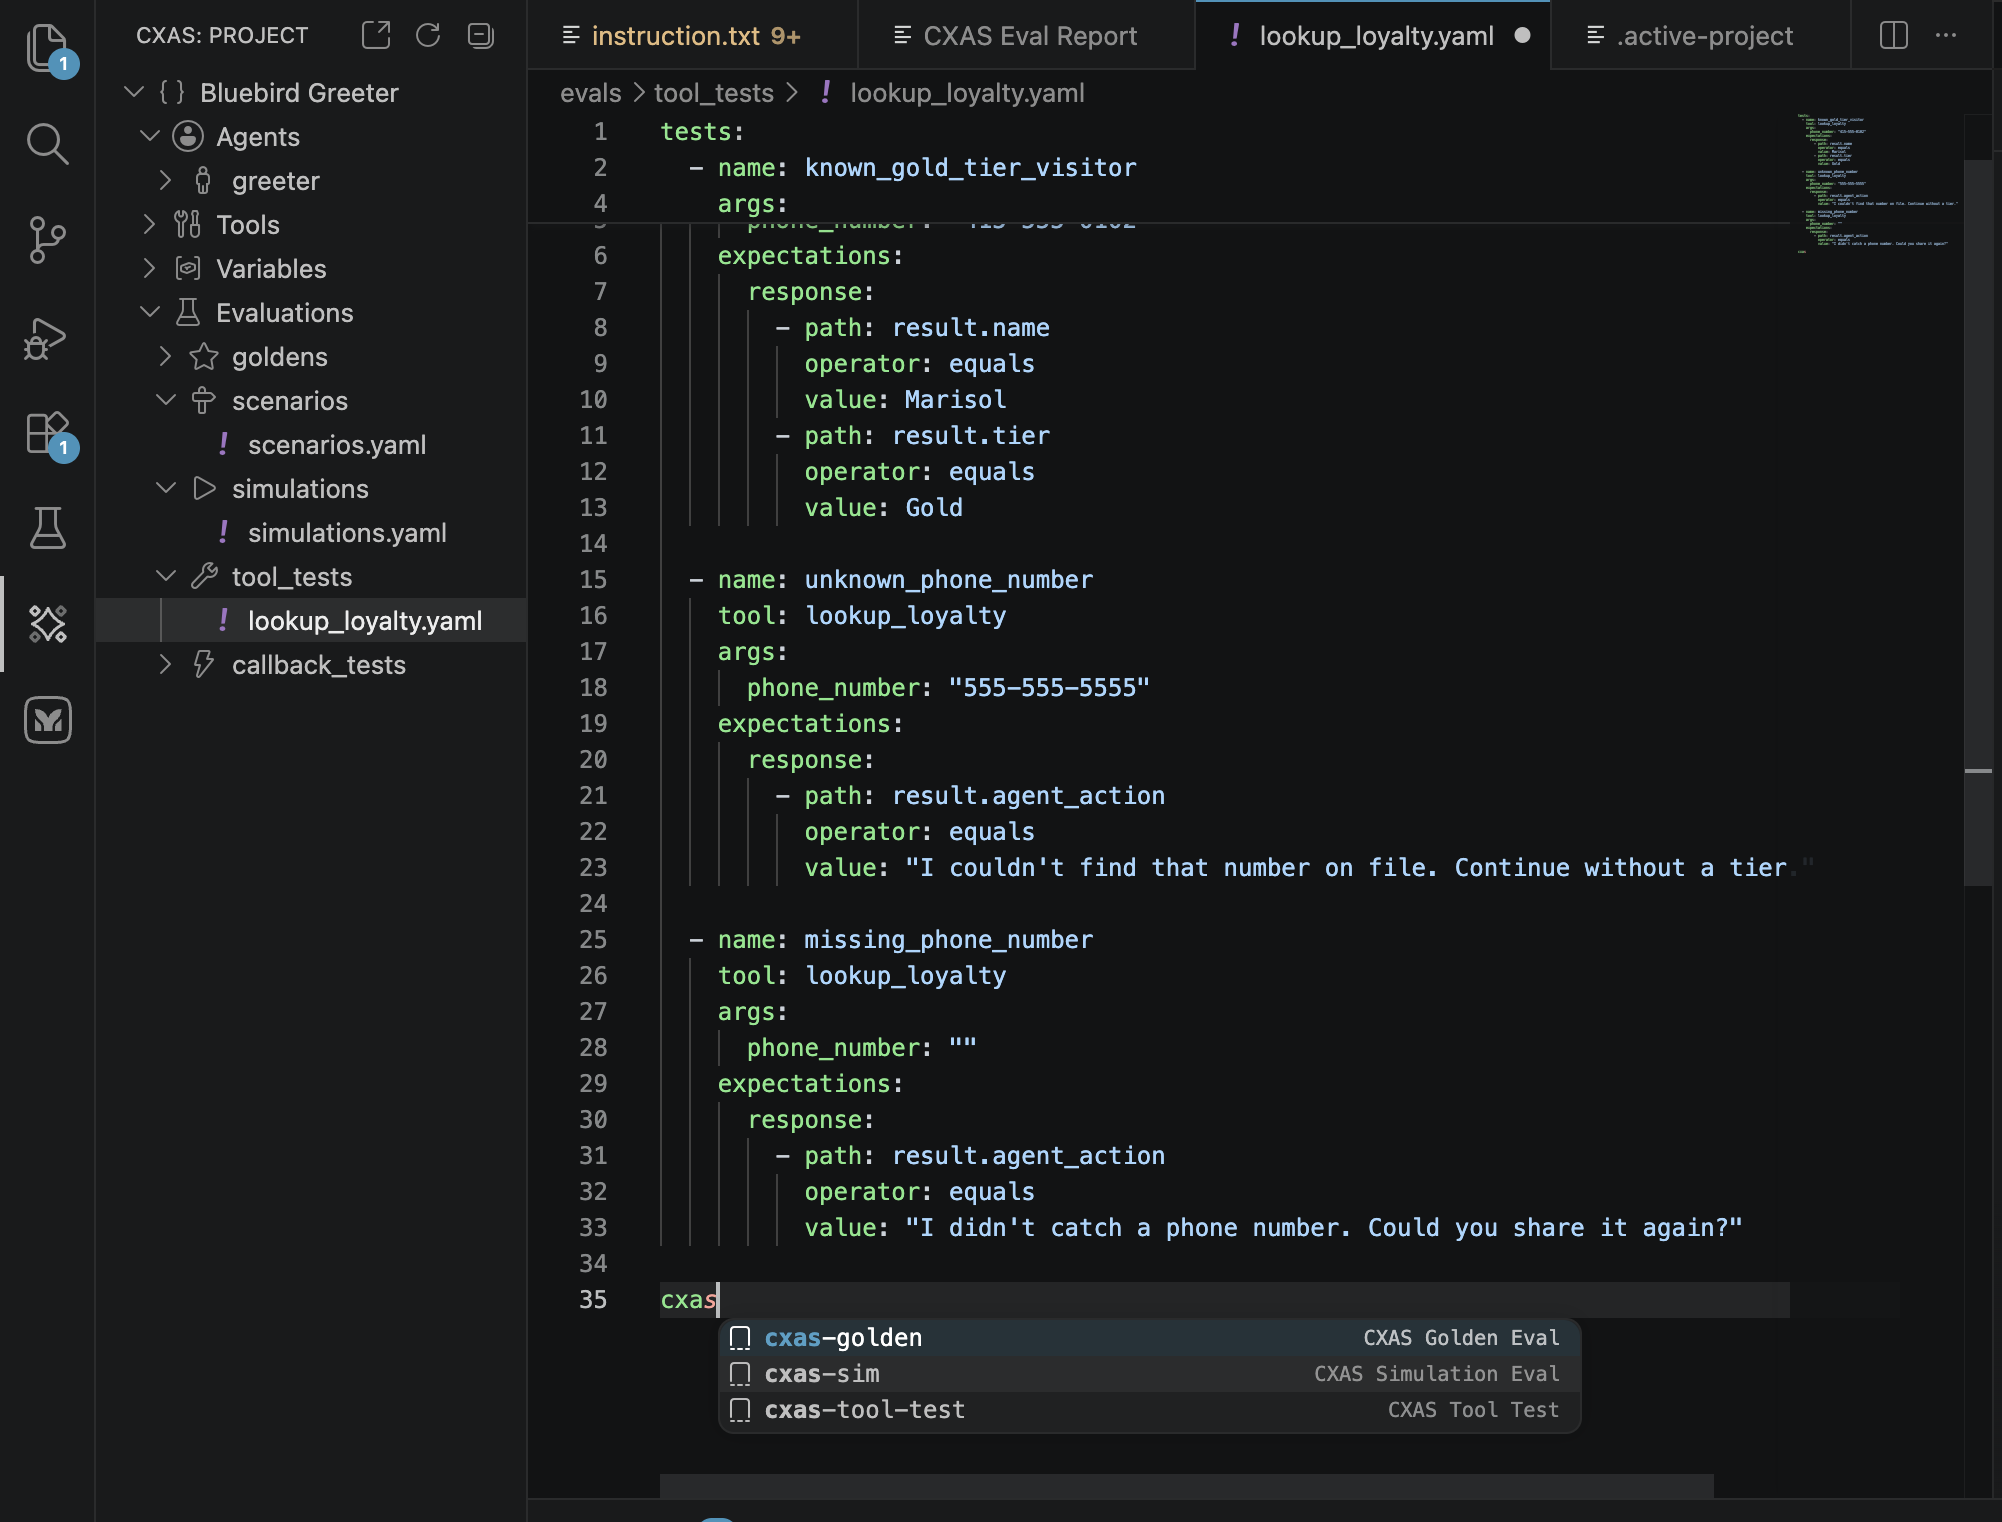2002x1522 pixels.
Task: Click the Evaluations flask icon in tree
Action: pos(188,312)
